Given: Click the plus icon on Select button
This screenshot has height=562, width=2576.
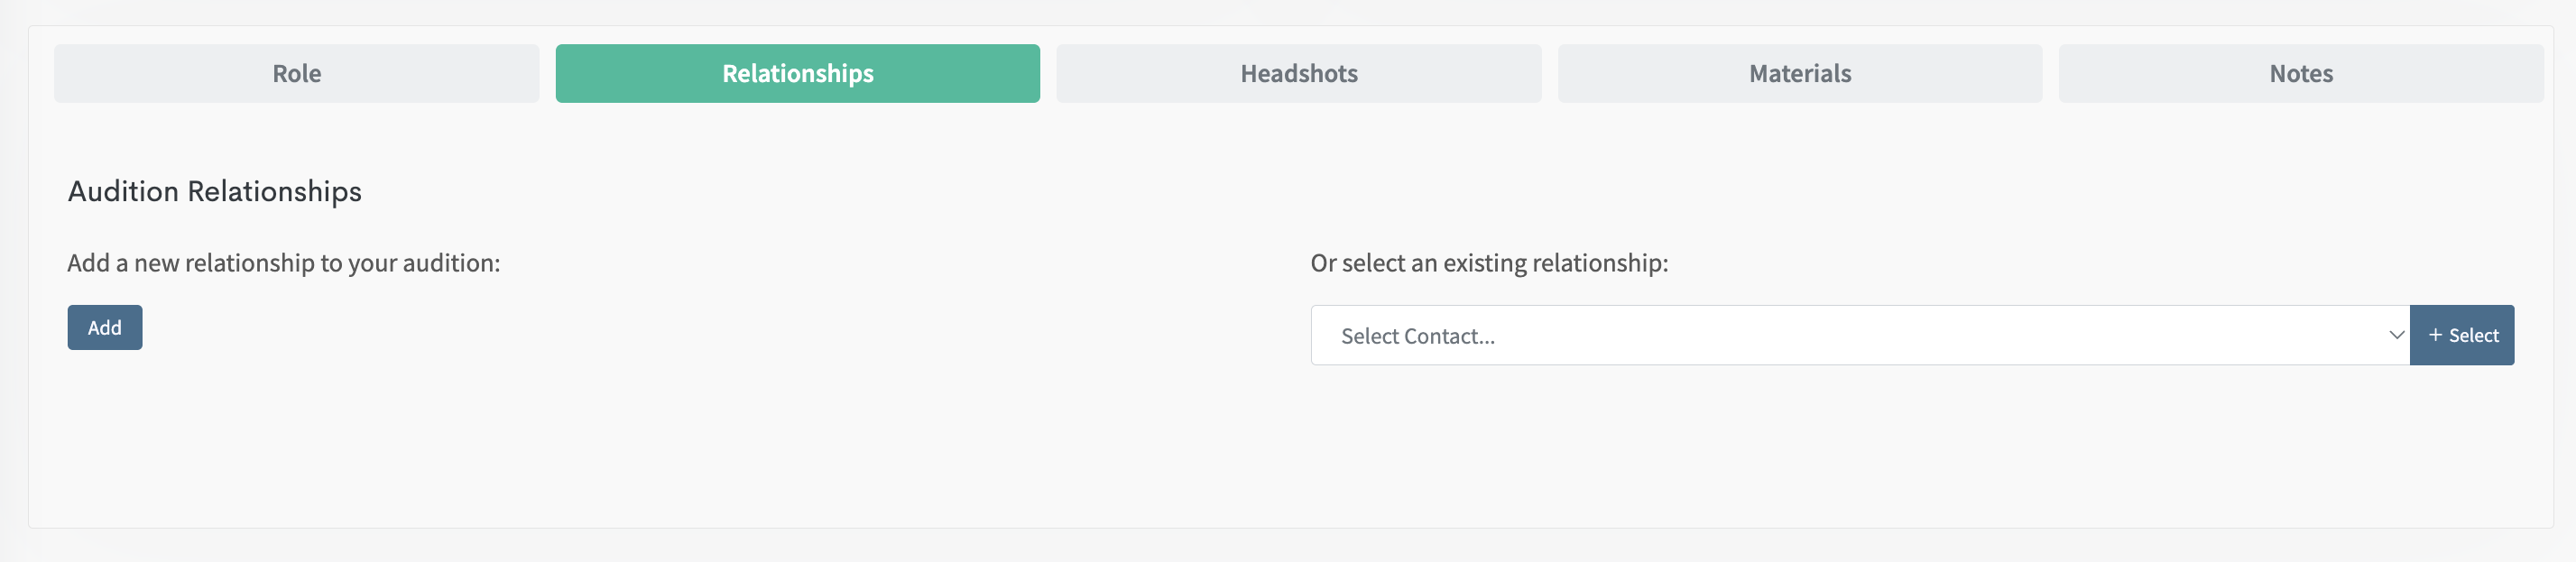Looking at the screenshot, I should click(2435, 335).
